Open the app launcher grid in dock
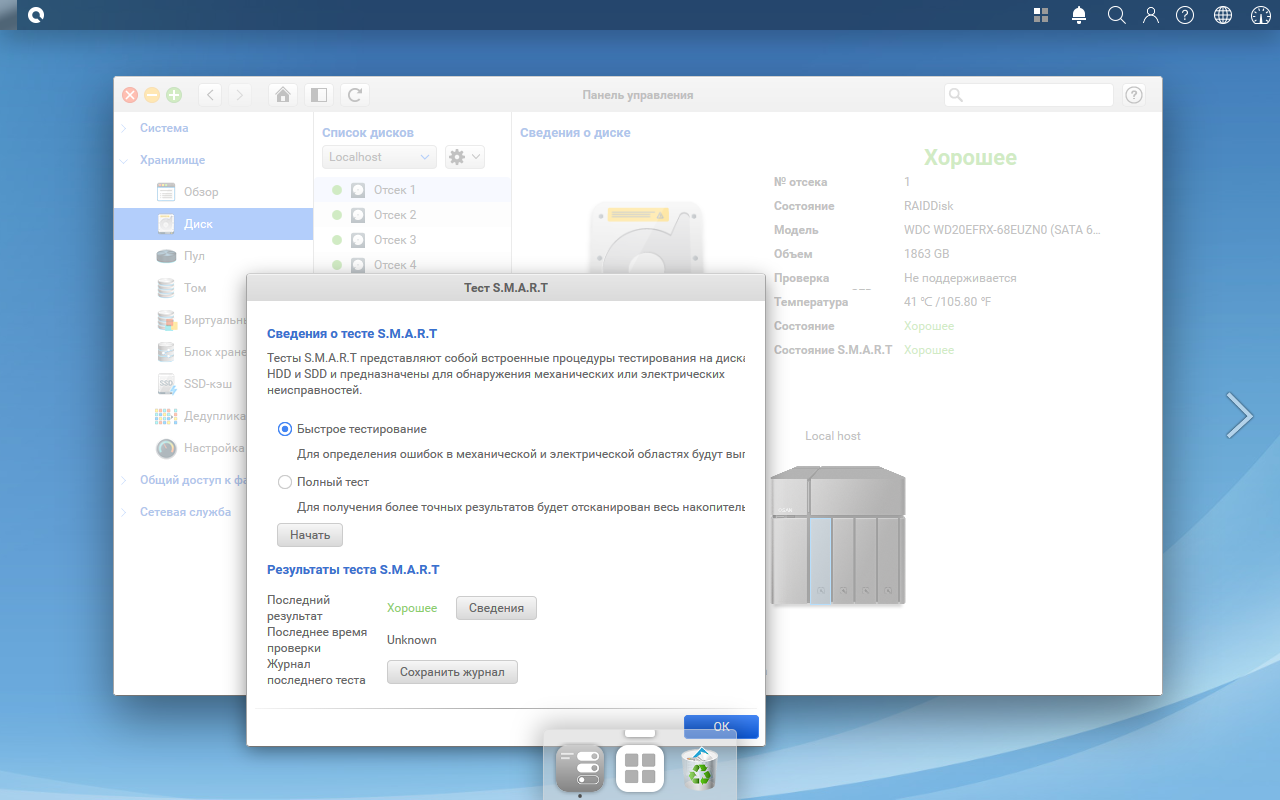 click(x=640, y=768)
